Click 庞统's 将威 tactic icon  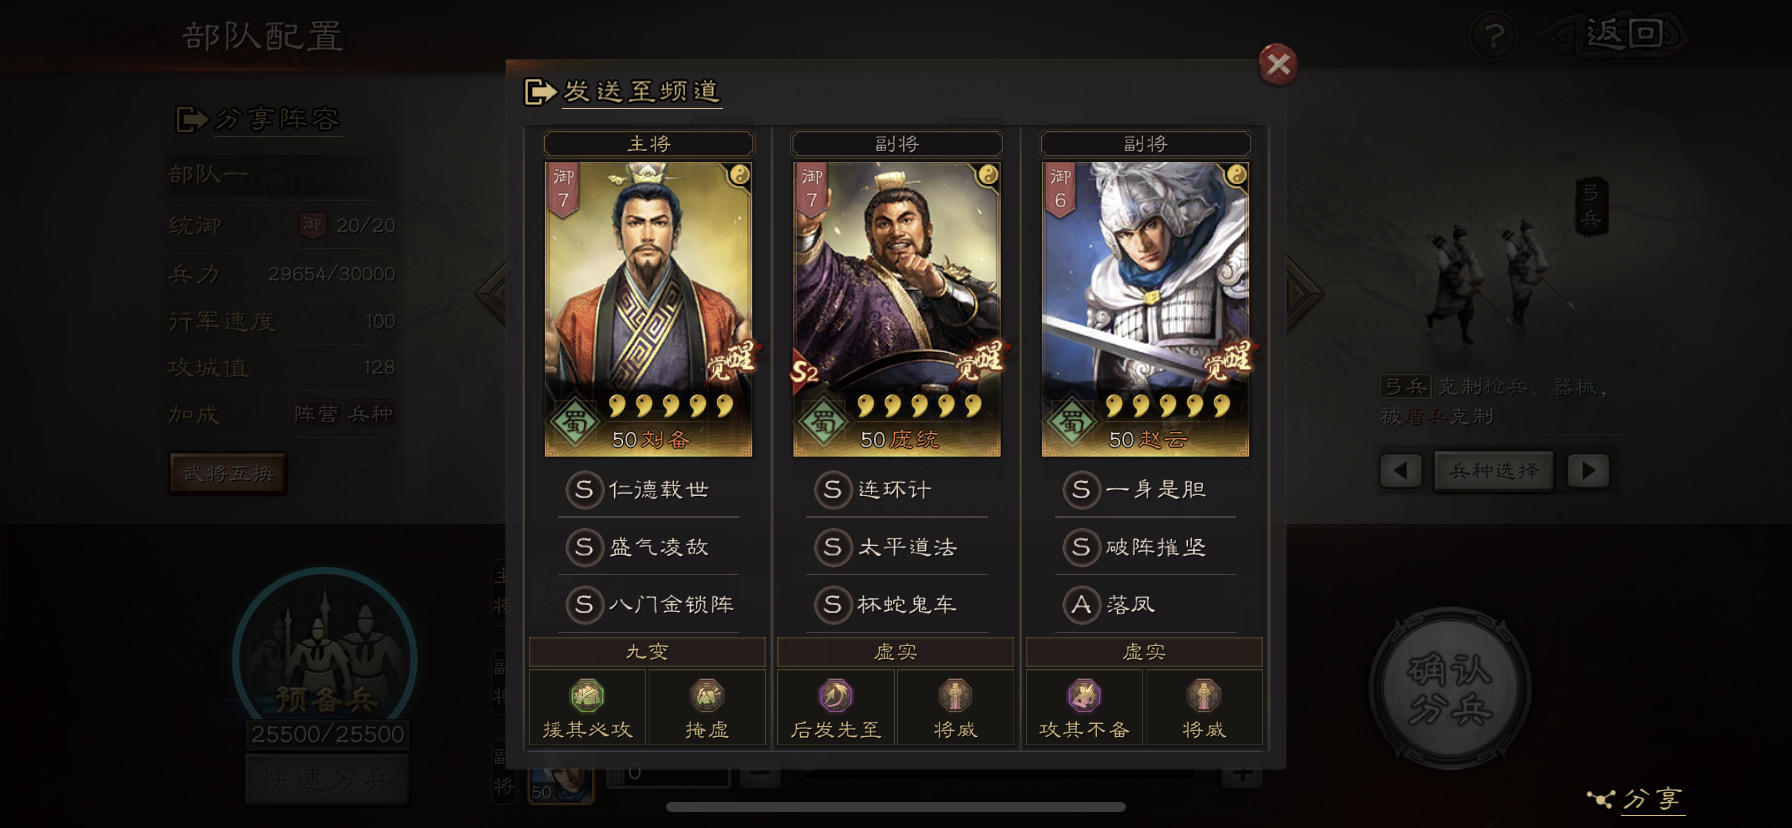tap(955, 695)
